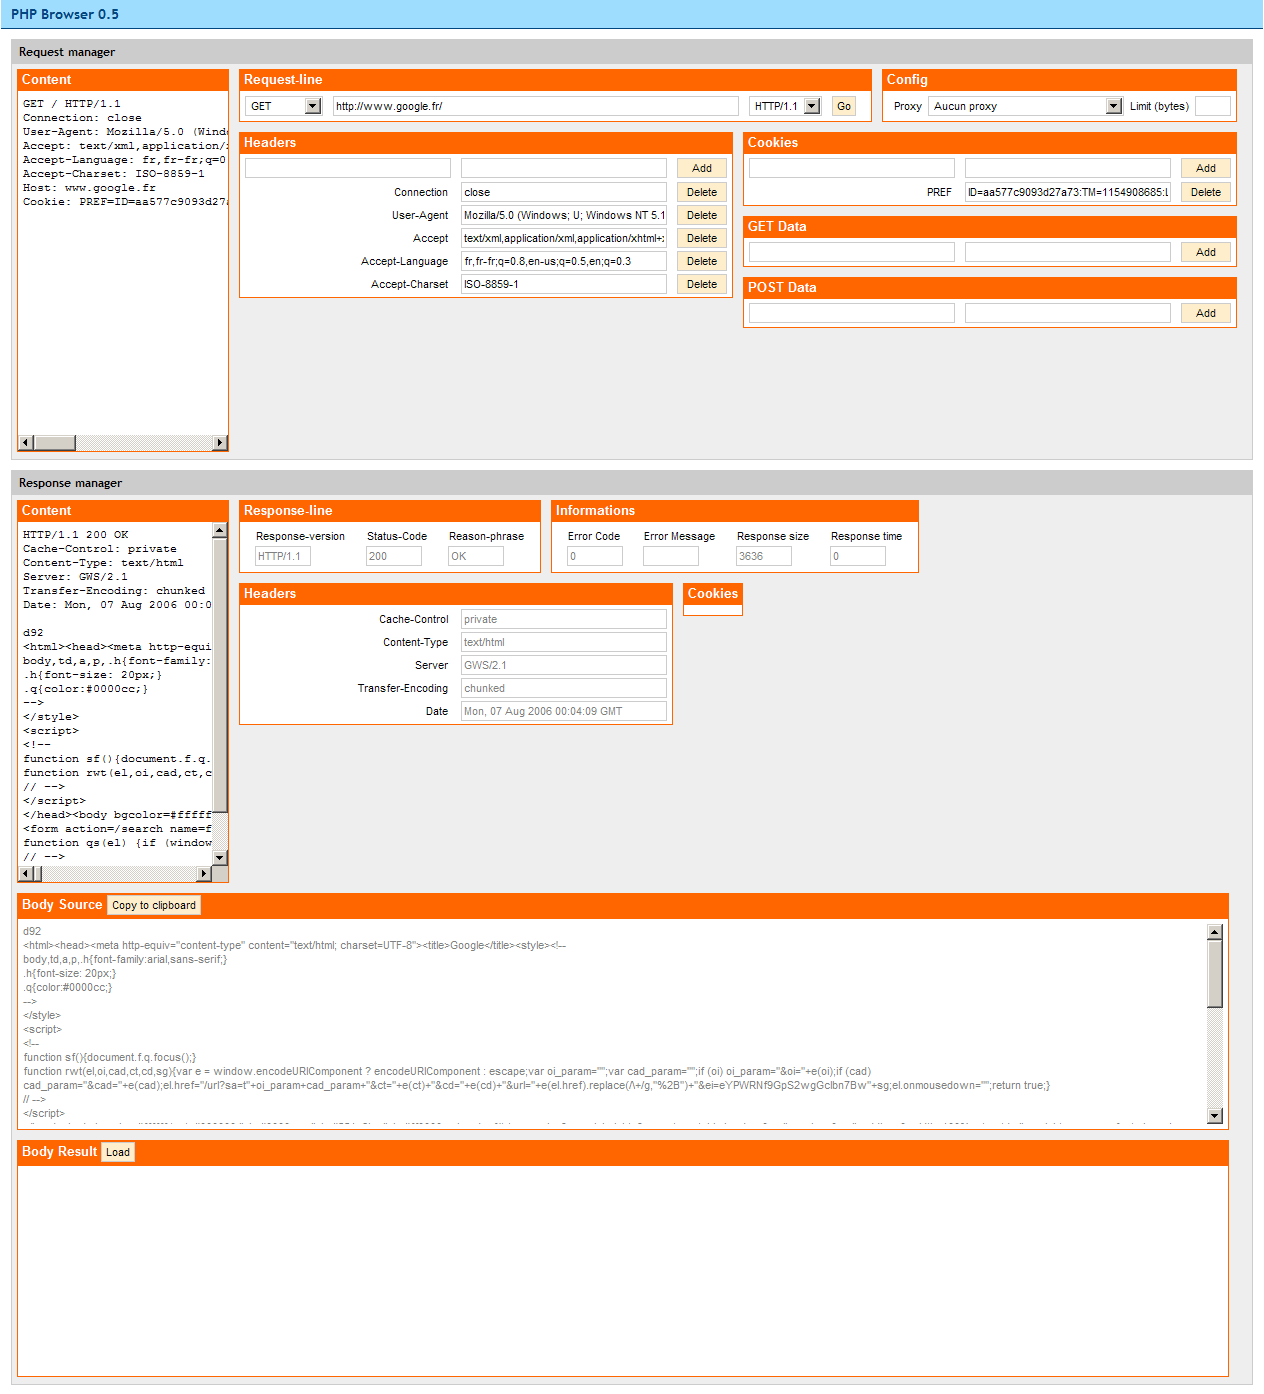Screen dimensions: 1264x1394
Task: Click the request Content scroll right arrow
Action: coord(220,442)
